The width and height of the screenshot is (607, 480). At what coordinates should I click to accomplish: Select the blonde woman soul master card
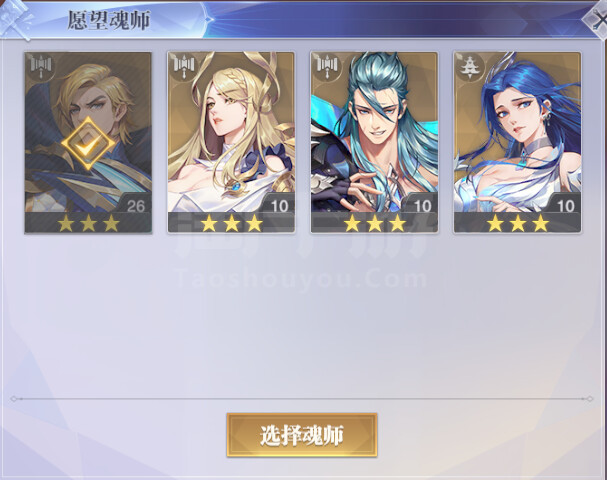(231, 142)
